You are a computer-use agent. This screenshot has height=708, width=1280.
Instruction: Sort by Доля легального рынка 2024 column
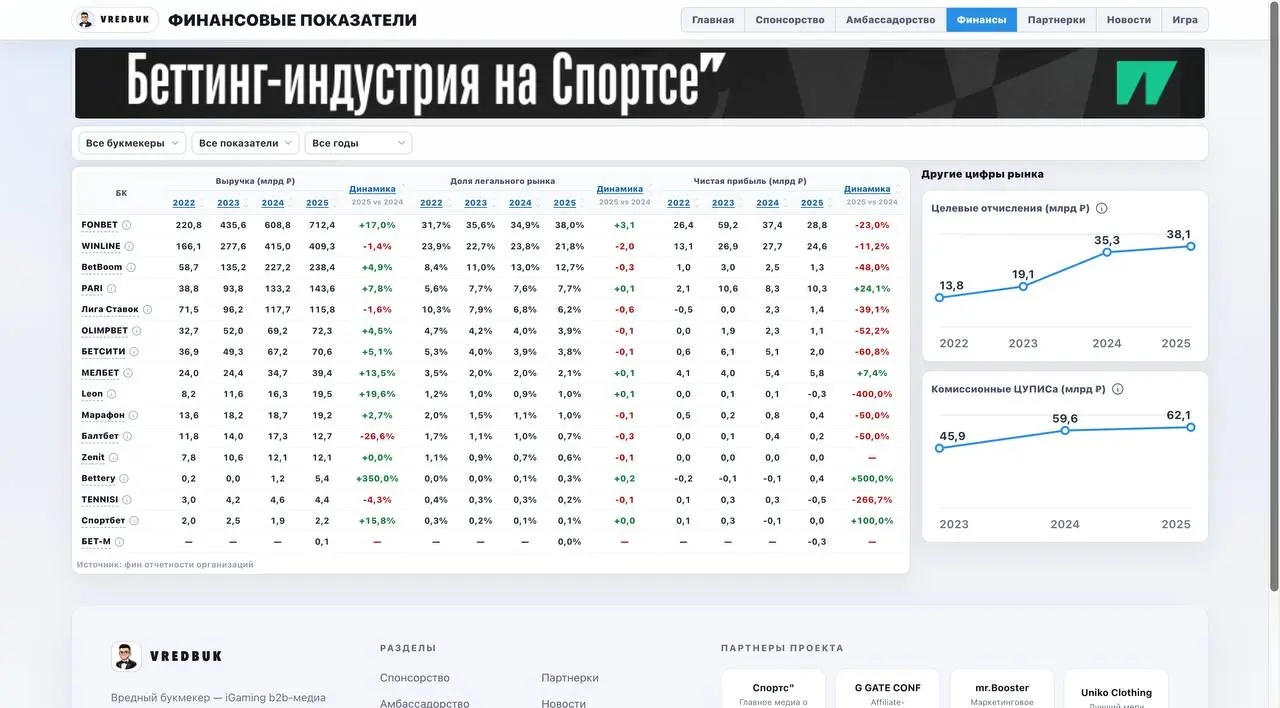tap(520, 203)
